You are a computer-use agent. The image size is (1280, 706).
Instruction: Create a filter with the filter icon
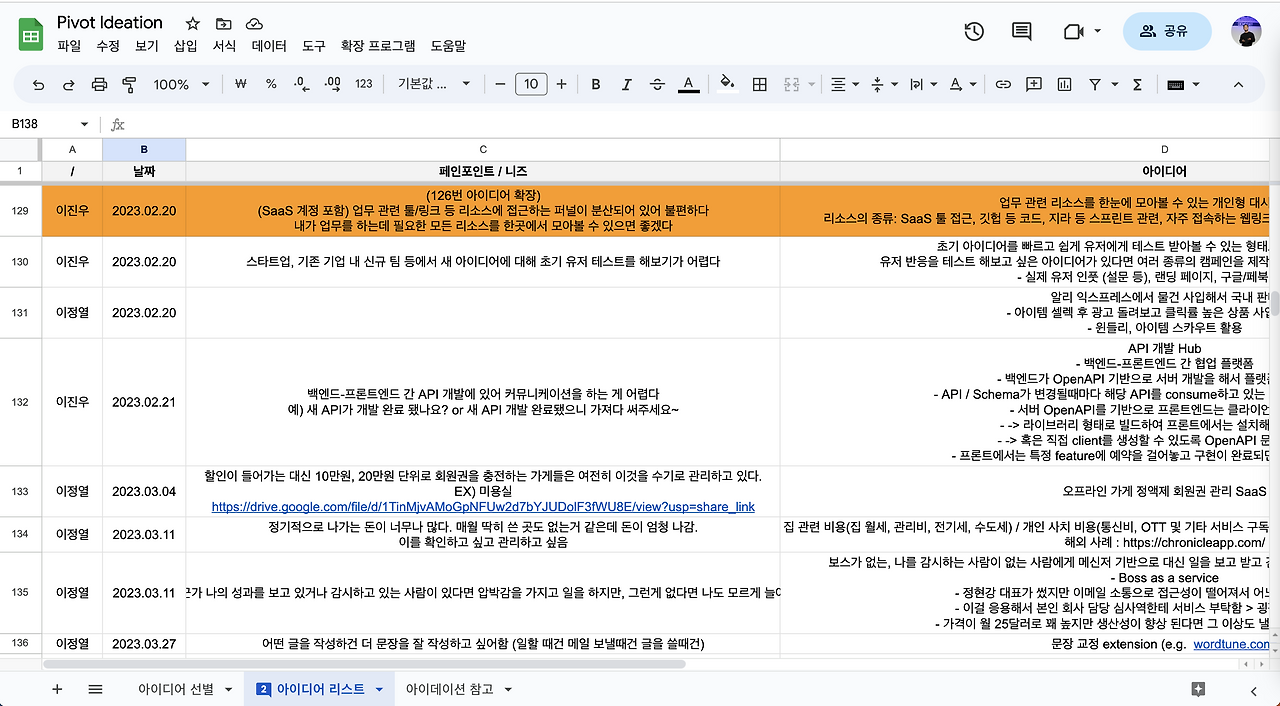[1092, 84]
